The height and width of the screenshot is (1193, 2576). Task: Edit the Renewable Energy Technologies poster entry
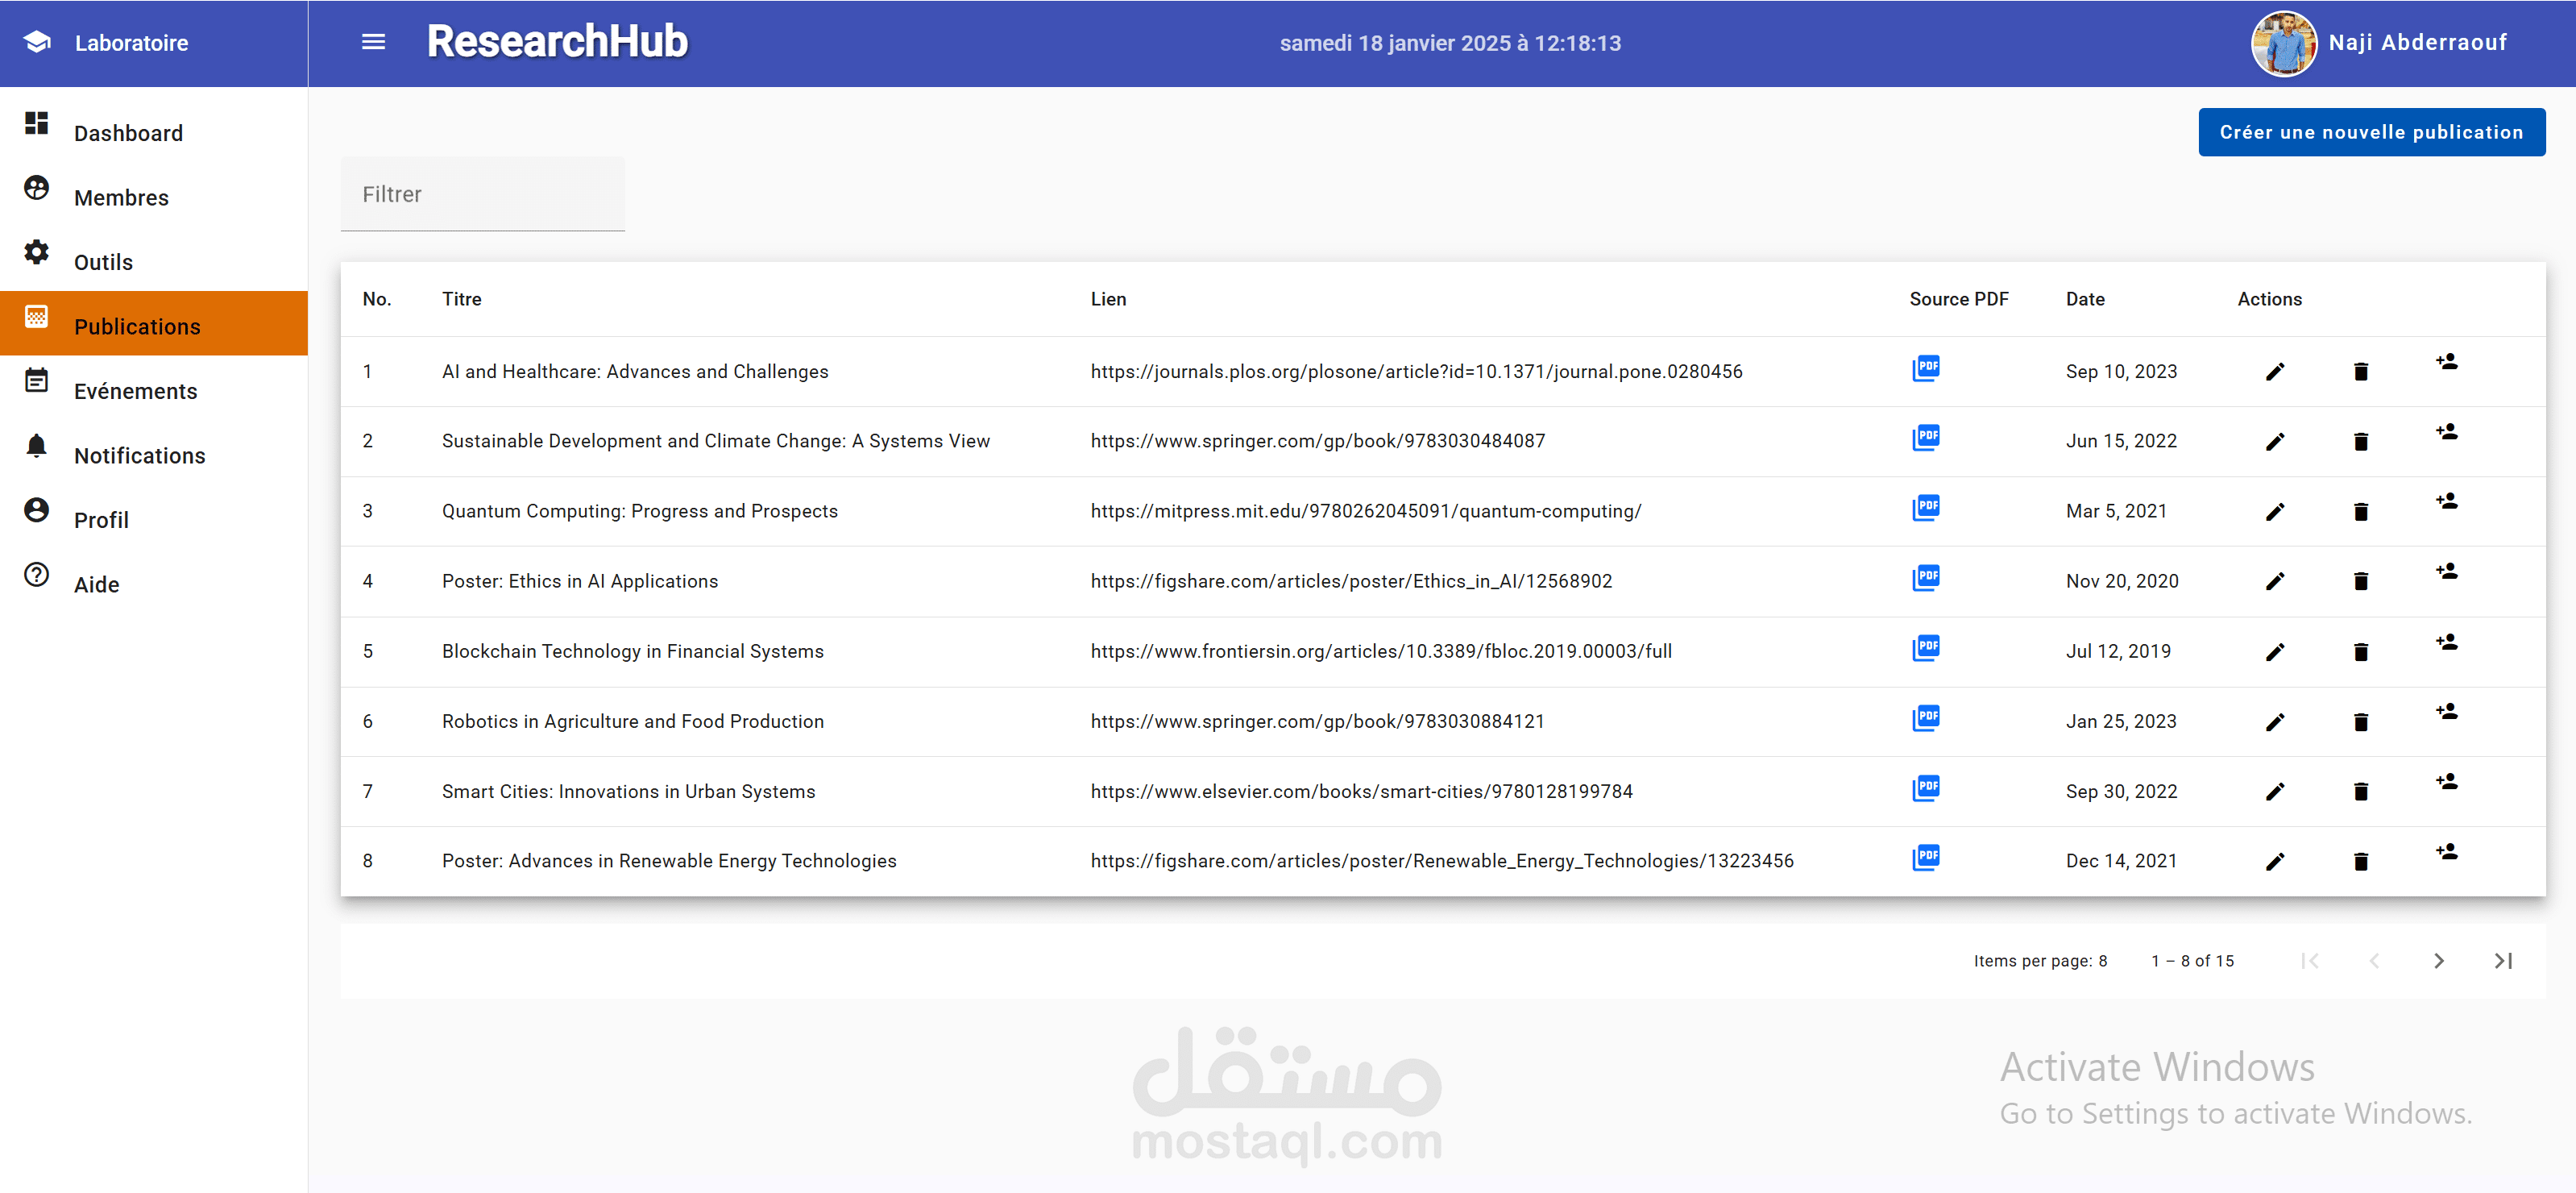tap(2274, 862)
